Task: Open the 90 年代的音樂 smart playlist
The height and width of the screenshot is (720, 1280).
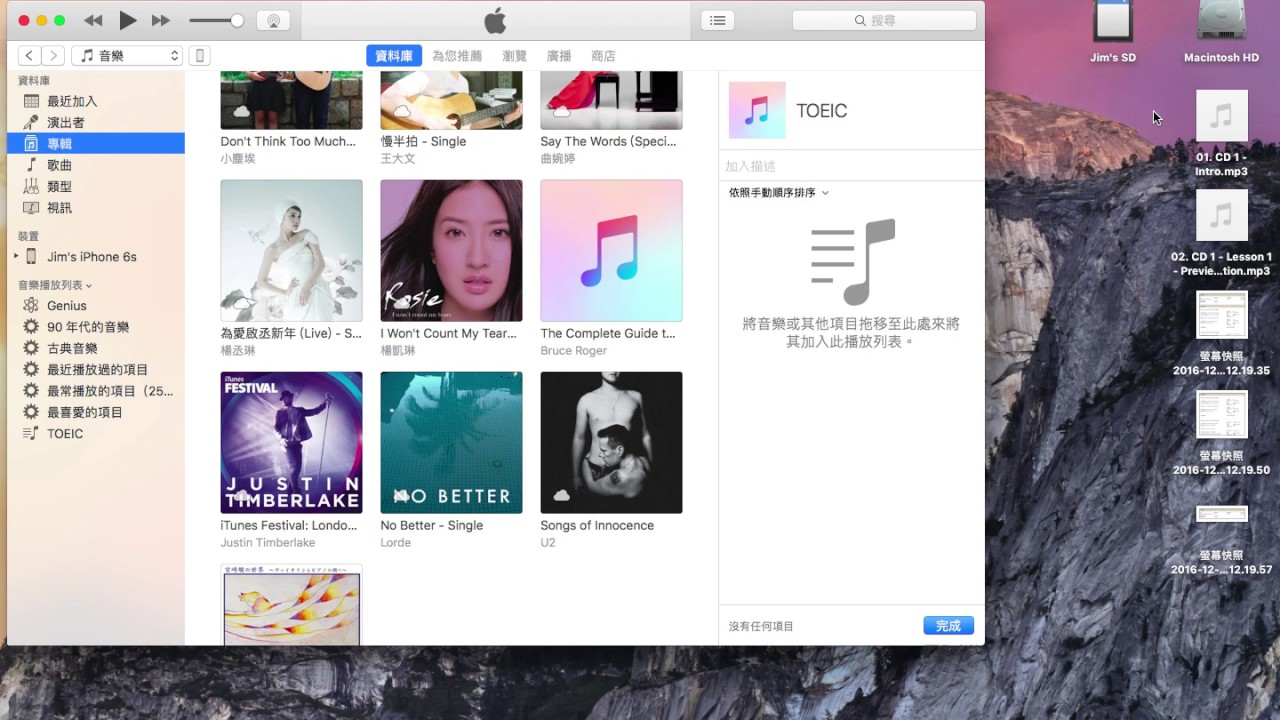Action: pos(95,327)
